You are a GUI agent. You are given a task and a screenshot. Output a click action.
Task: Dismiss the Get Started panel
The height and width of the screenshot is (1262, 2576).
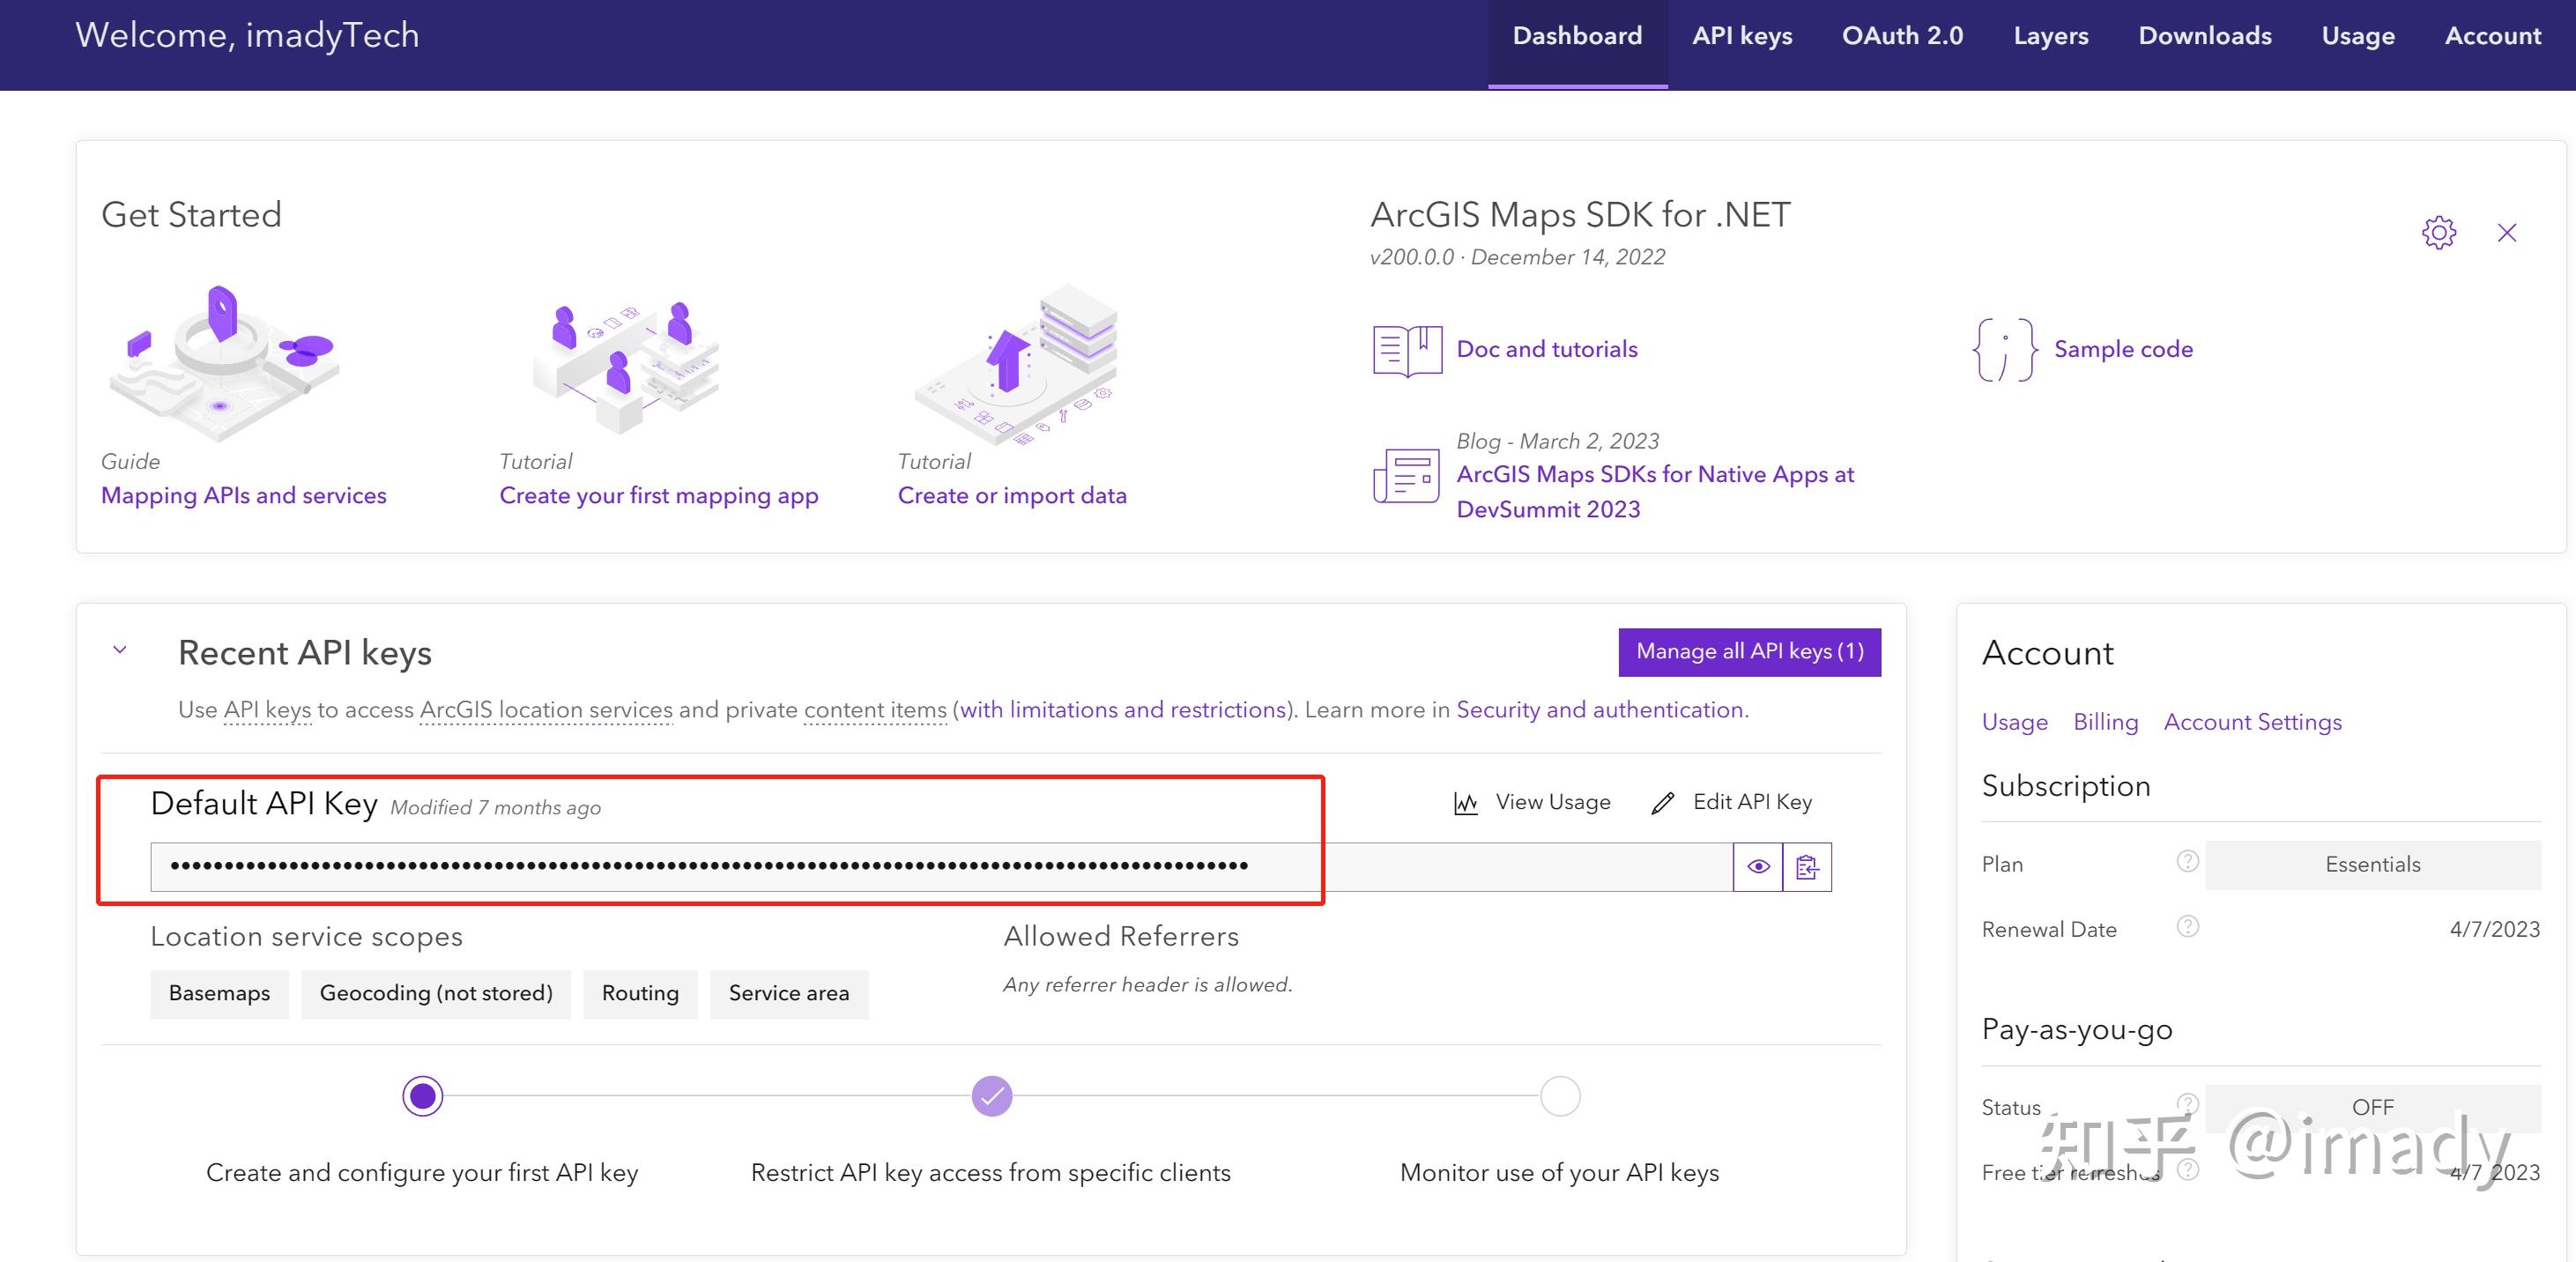pyautogui.click(x=2506, y=233)
